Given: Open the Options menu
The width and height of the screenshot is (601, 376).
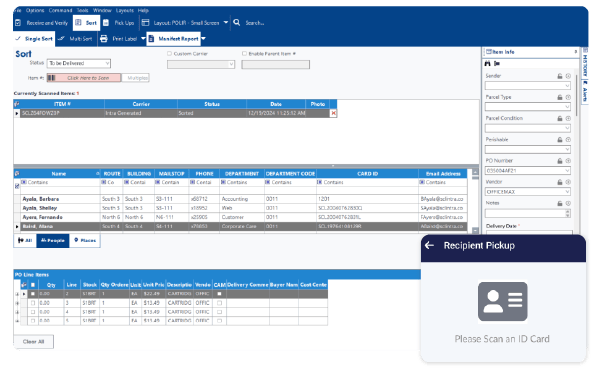Looking at the screenshot, I should click(35, 10).
